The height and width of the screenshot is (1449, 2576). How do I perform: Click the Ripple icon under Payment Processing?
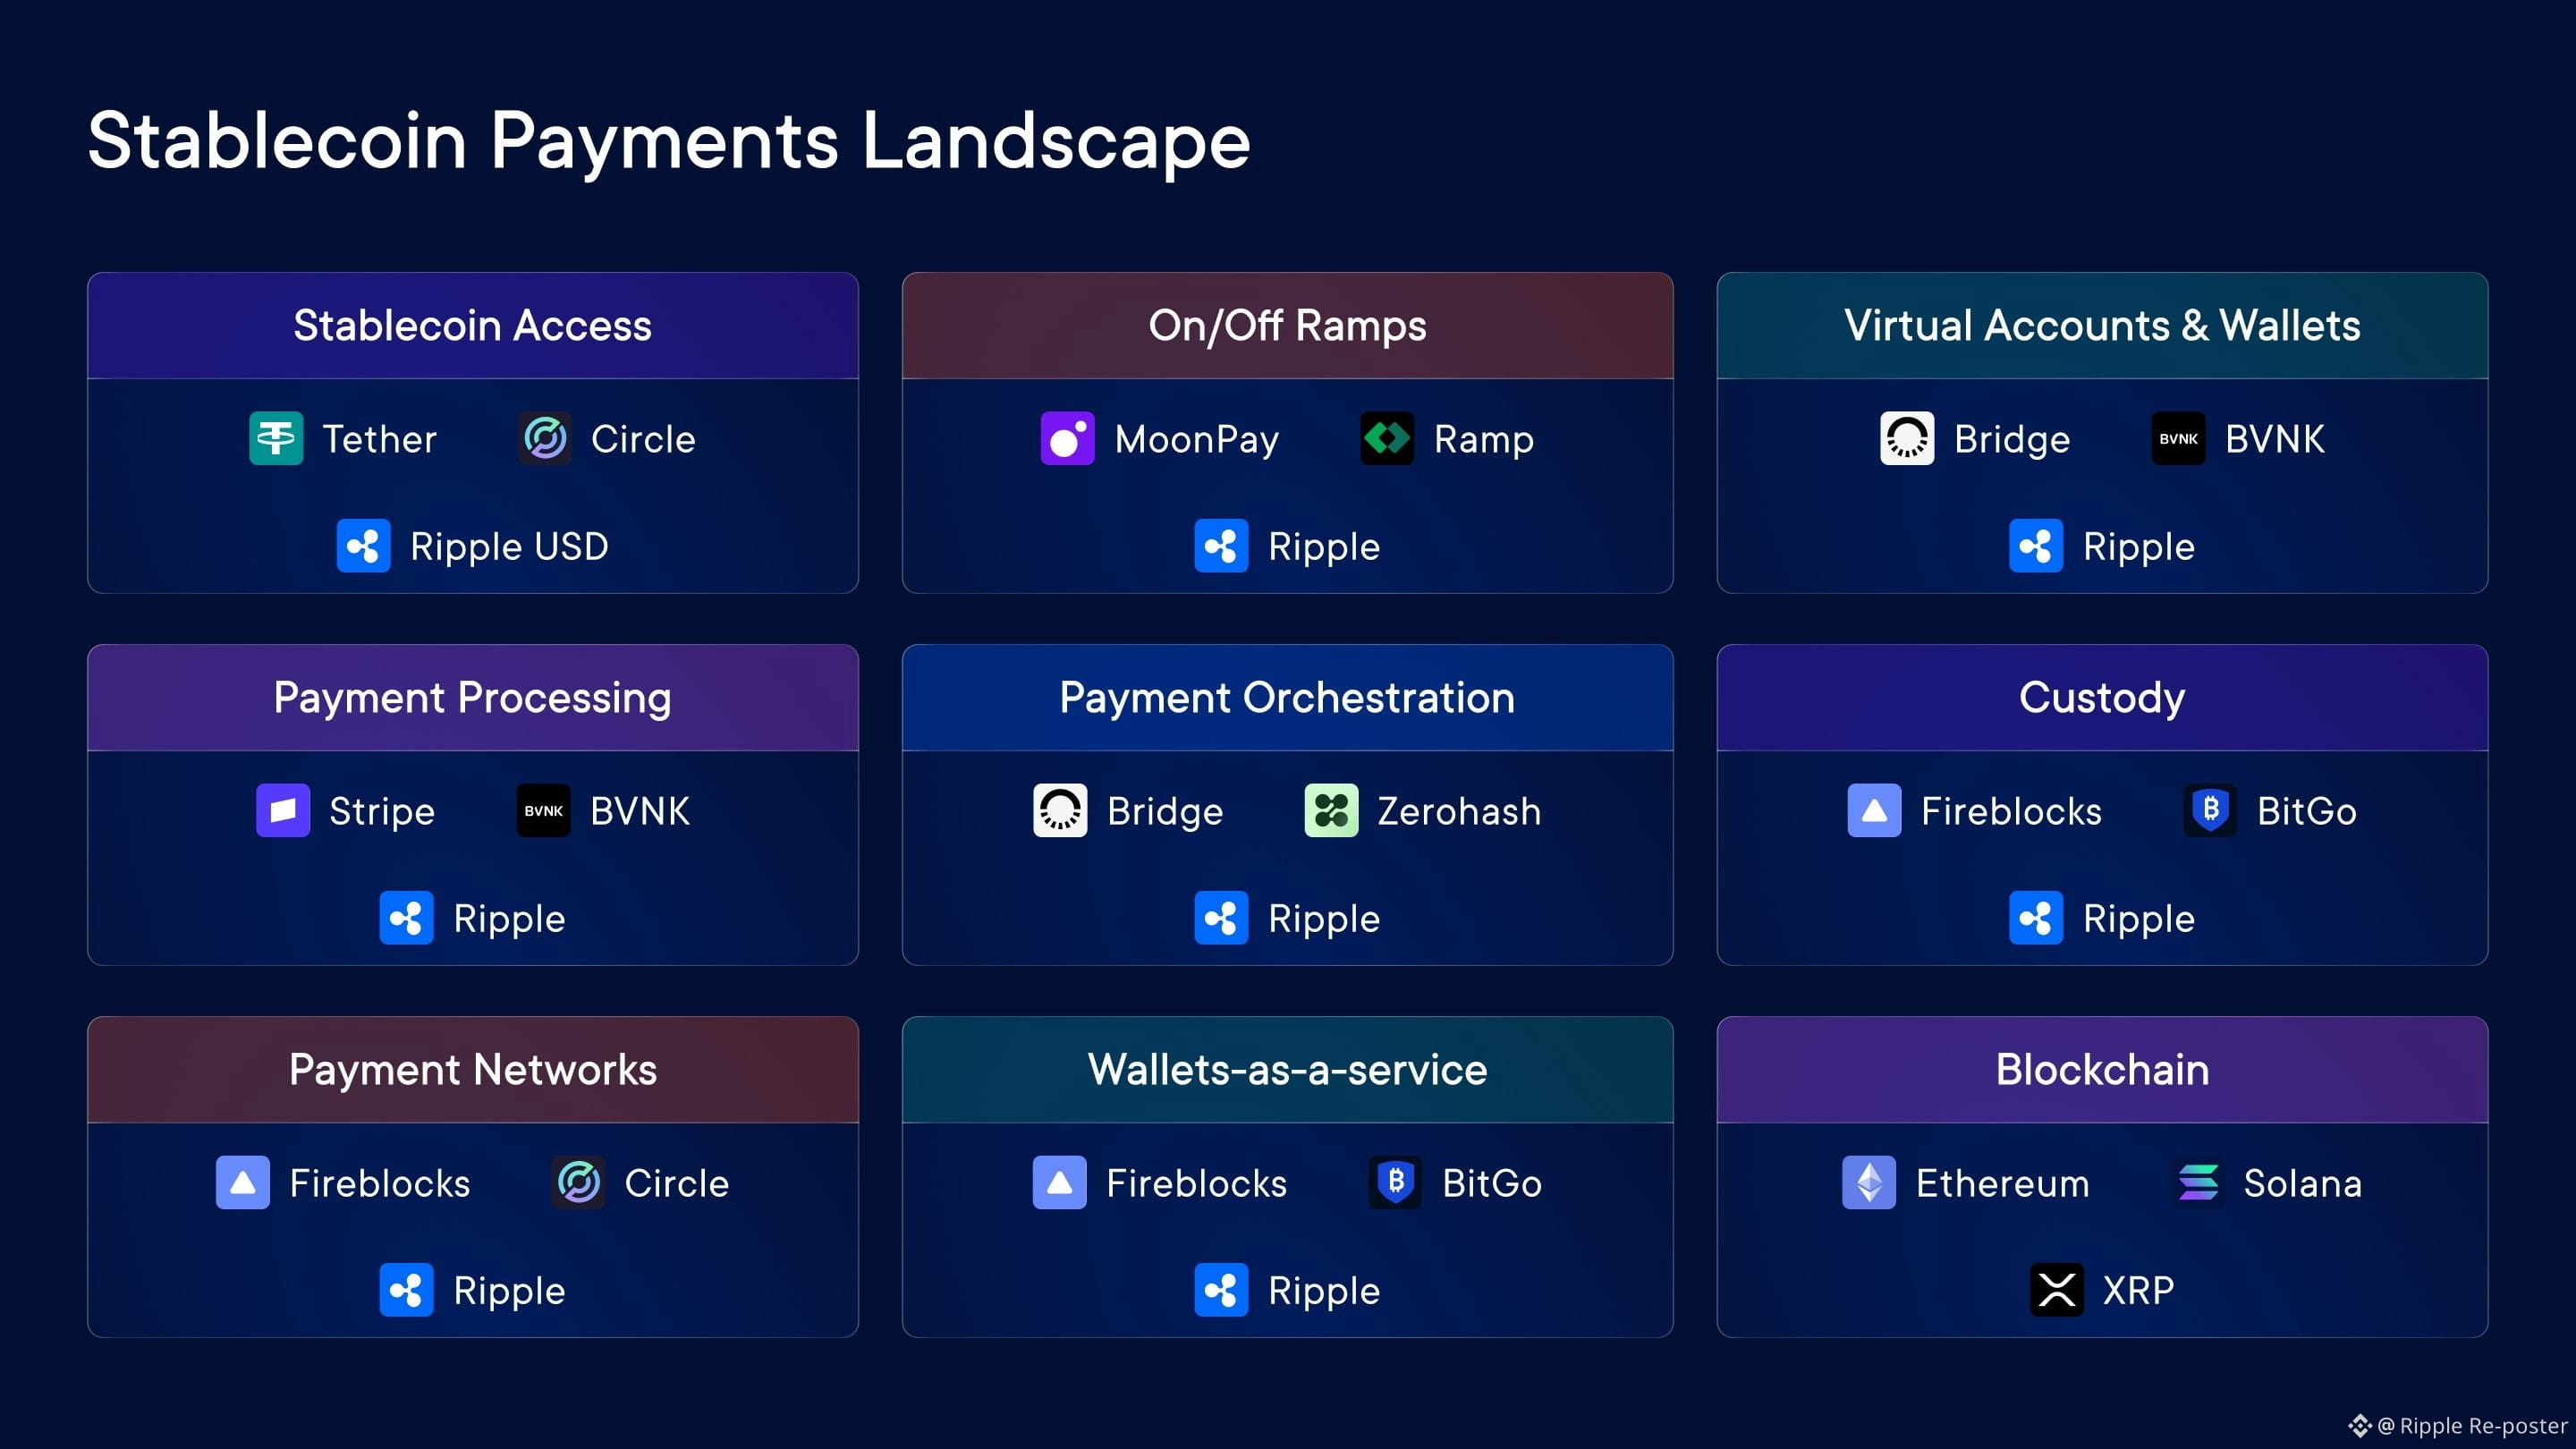(406, 918)
